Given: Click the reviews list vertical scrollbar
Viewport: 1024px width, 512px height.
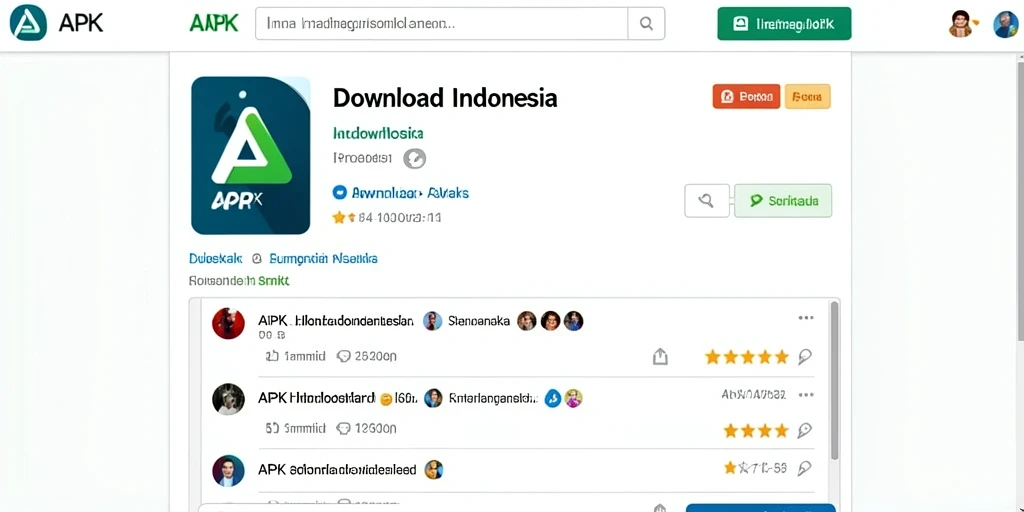Looking at the screenshot, I should [x=834, y=381].
